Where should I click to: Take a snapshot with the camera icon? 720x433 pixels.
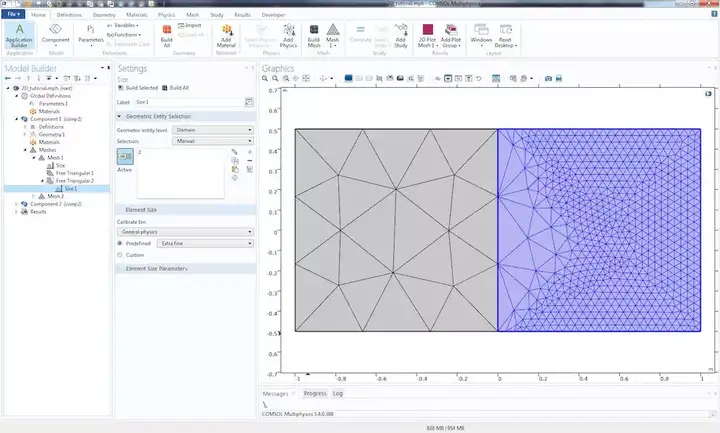coord(548,79)
